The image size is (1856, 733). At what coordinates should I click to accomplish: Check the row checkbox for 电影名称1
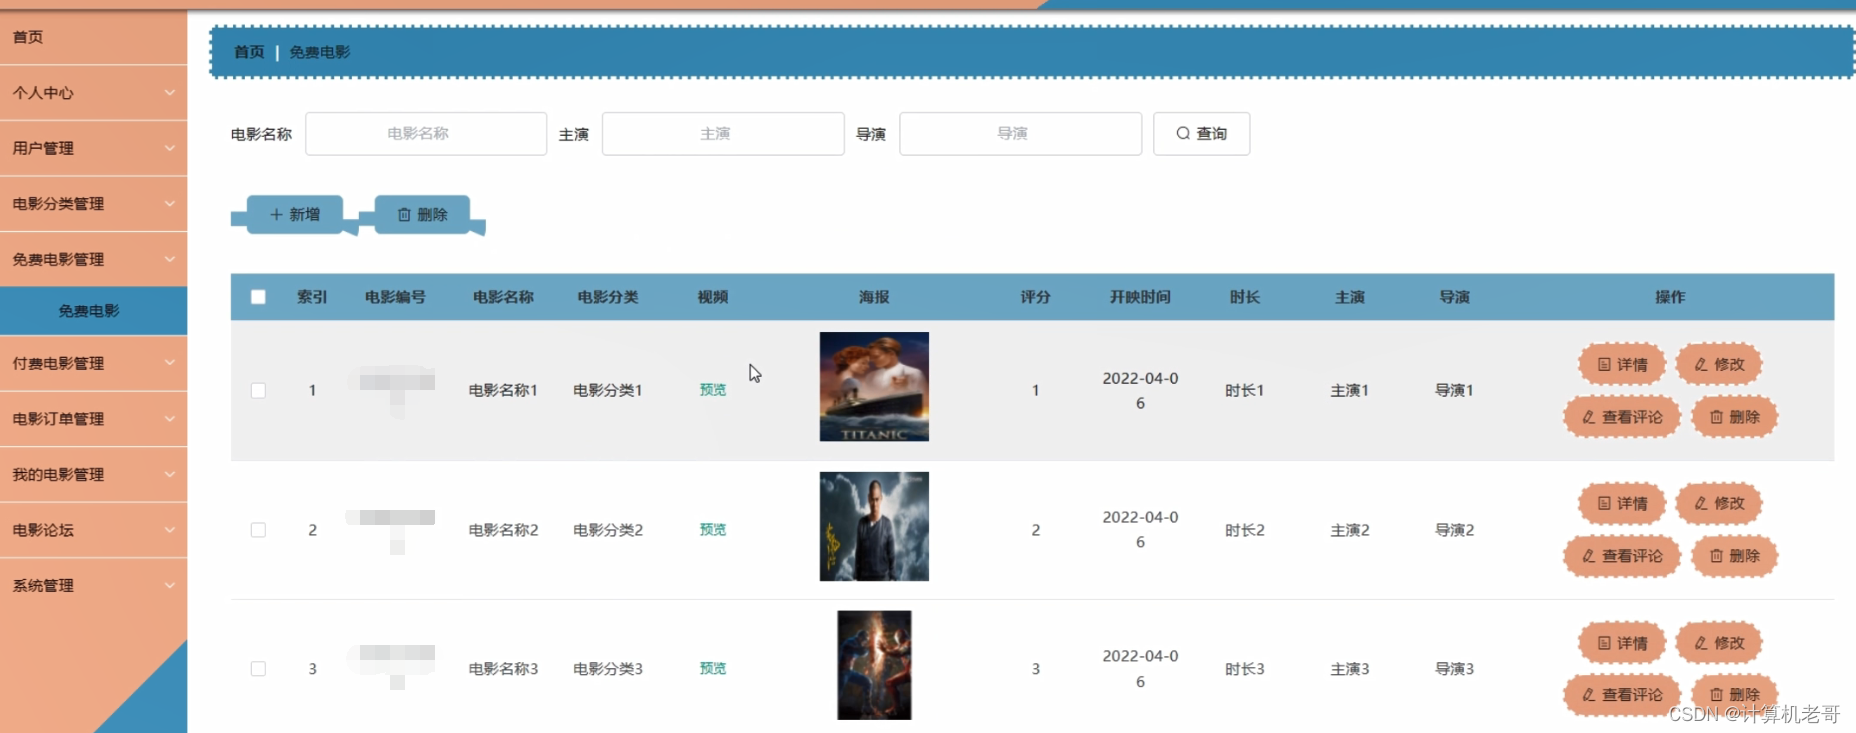(x=258, y=391)
